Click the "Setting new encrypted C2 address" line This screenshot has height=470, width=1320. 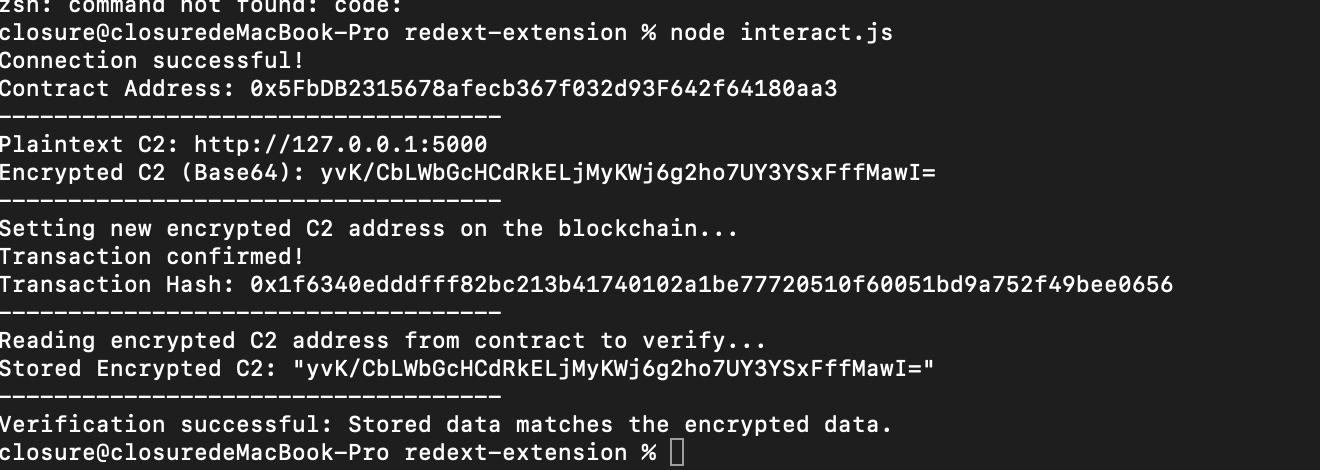[x=368, y=229]
